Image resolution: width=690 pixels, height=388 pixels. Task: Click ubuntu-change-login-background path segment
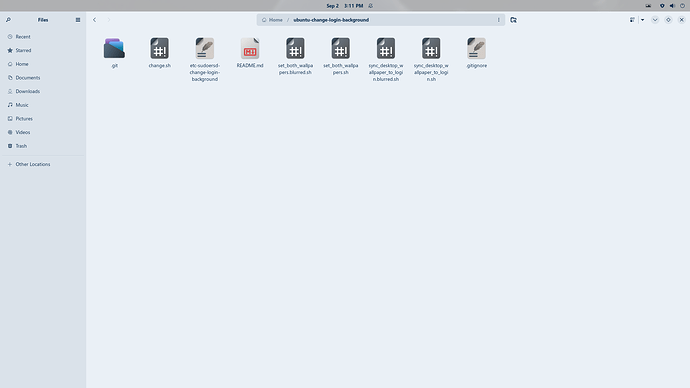331,20
